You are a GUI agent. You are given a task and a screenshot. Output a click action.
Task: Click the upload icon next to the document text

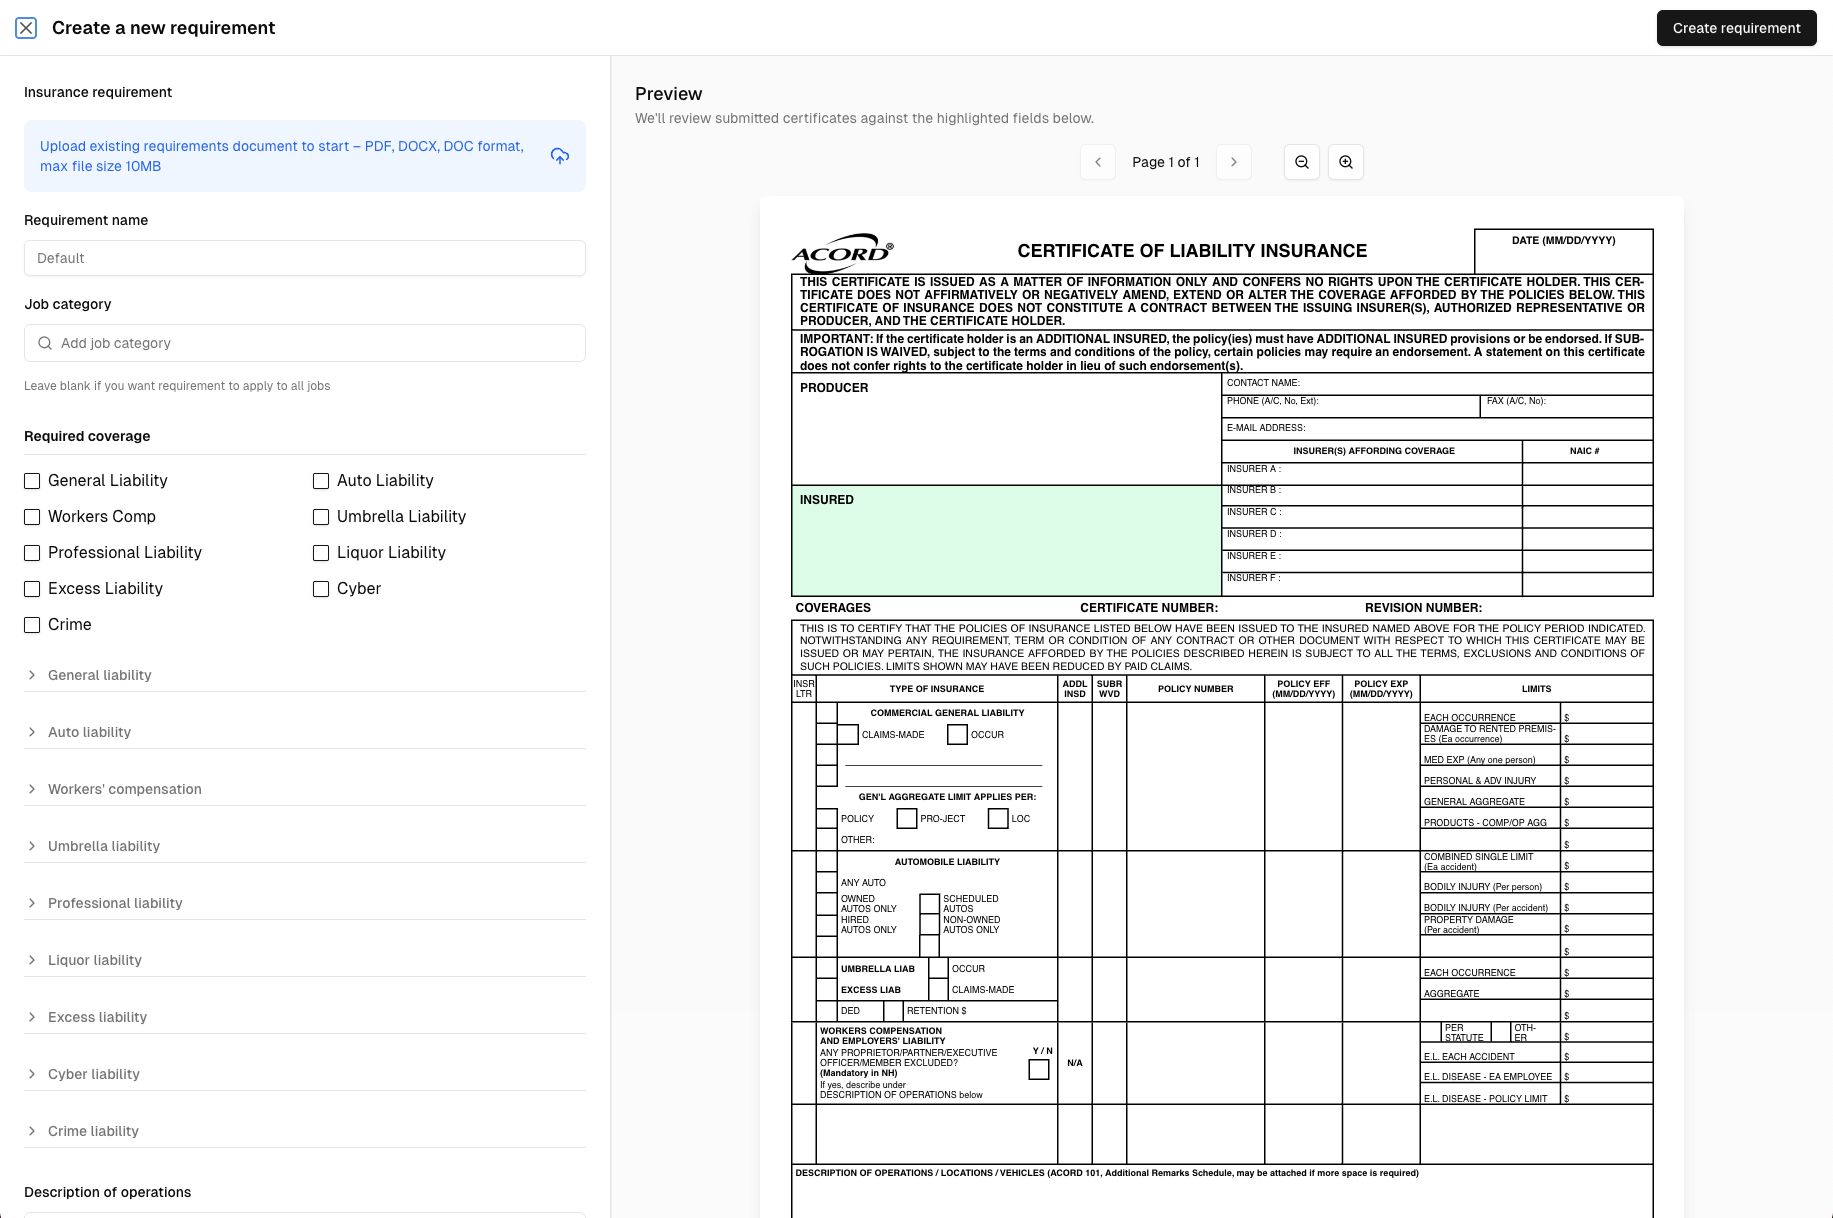[x=559, y=156]
